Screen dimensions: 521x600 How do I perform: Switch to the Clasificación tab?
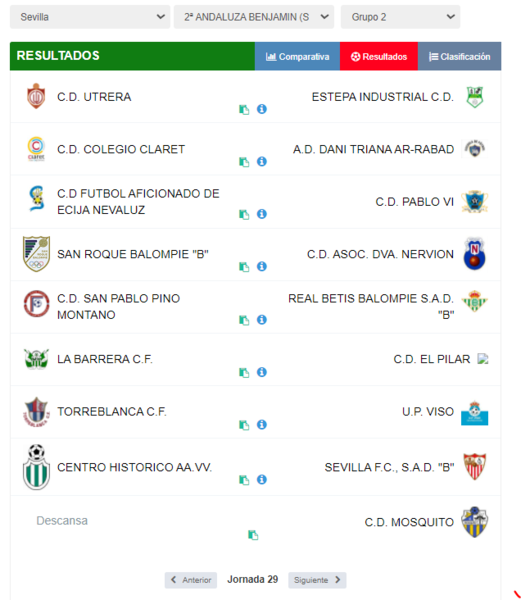point(459,57)
